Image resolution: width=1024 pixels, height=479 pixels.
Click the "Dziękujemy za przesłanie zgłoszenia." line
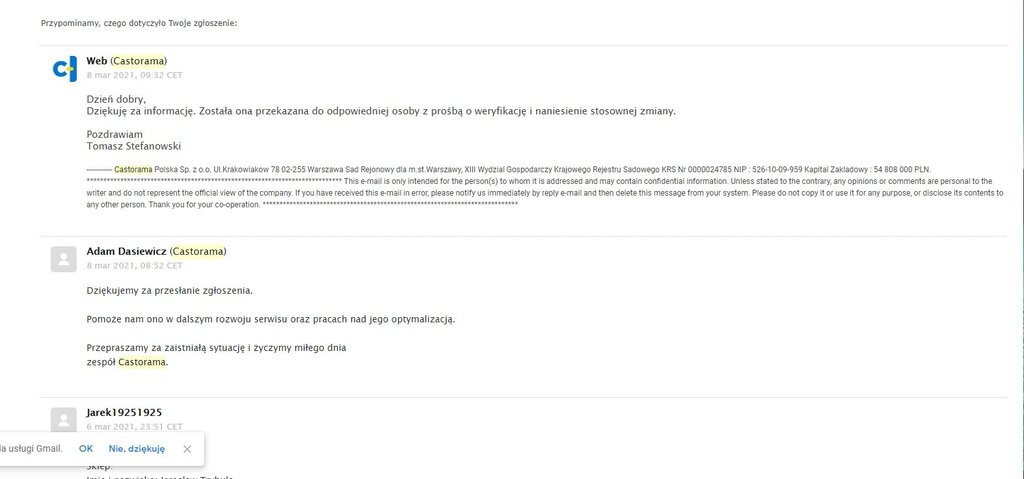(169, 291)
